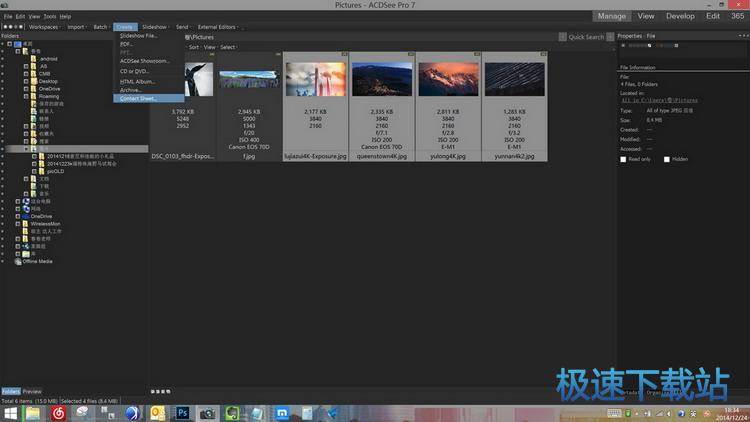The height and width of the screenshot is (422, 750).
Task: Click the Desktop folder icon in tree
Action: pos(34,80)
